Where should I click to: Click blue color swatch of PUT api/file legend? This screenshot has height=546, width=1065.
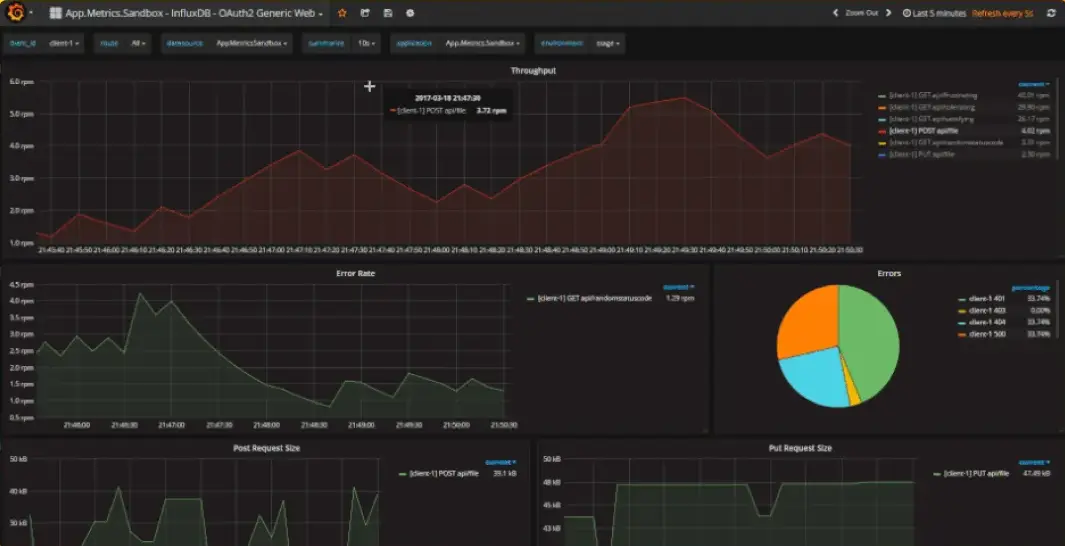(882, 155)
